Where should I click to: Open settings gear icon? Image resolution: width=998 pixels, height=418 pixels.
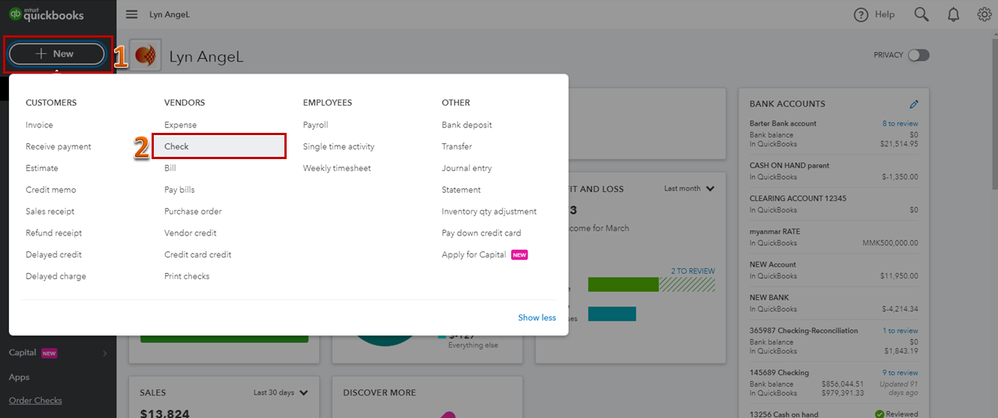[984, 15]
